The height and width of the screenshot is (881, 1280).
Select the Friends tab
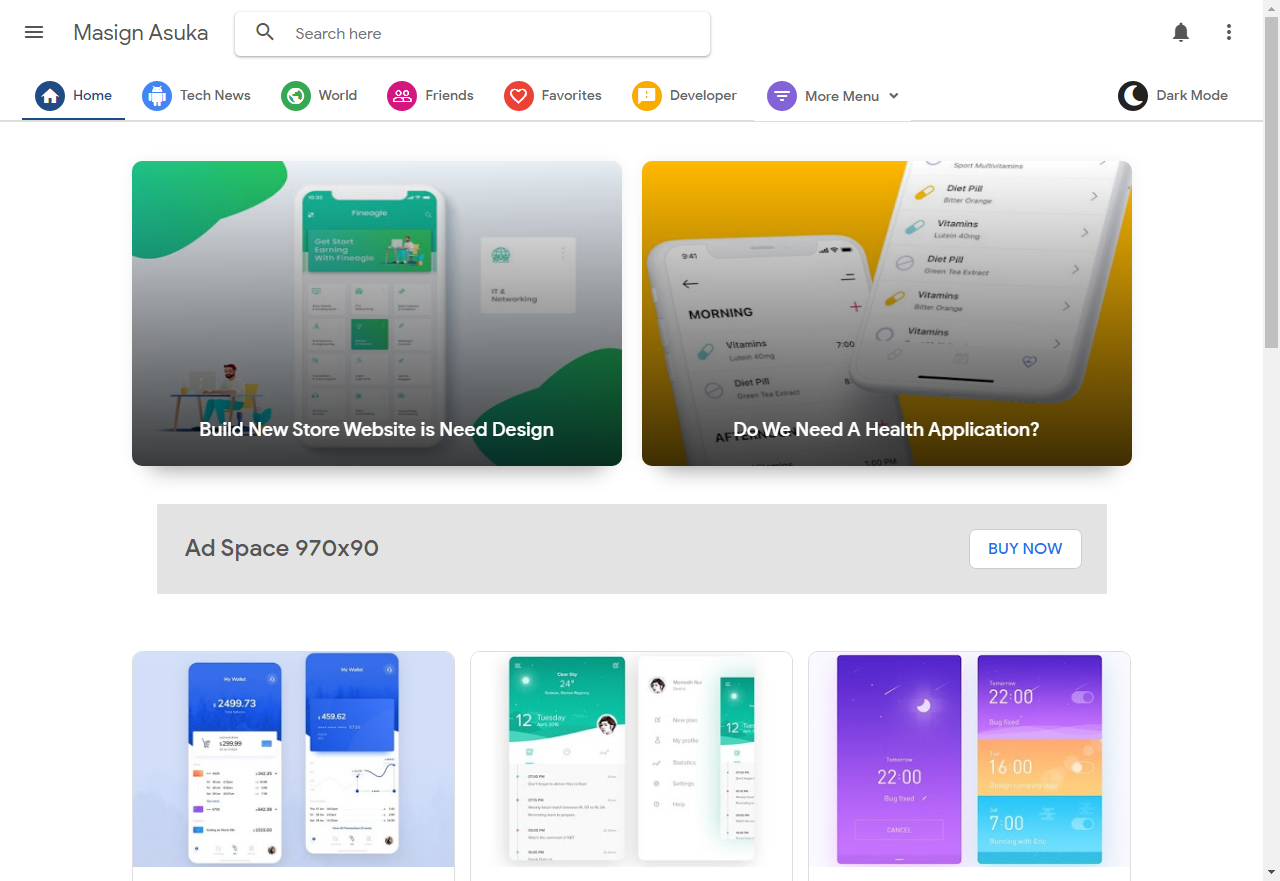430,96
